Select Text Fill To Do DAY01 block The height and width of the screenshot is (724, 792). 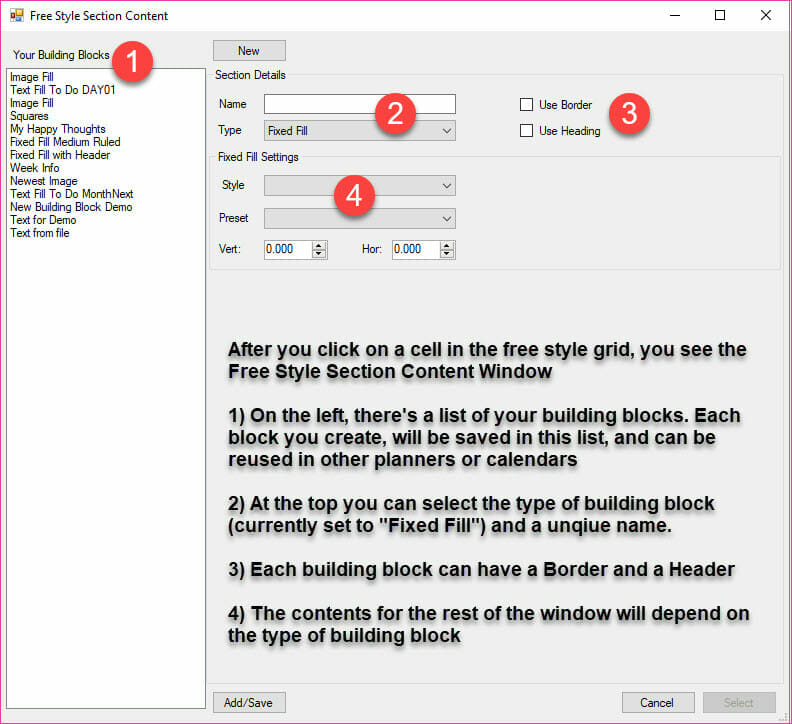tap(63, 90)
